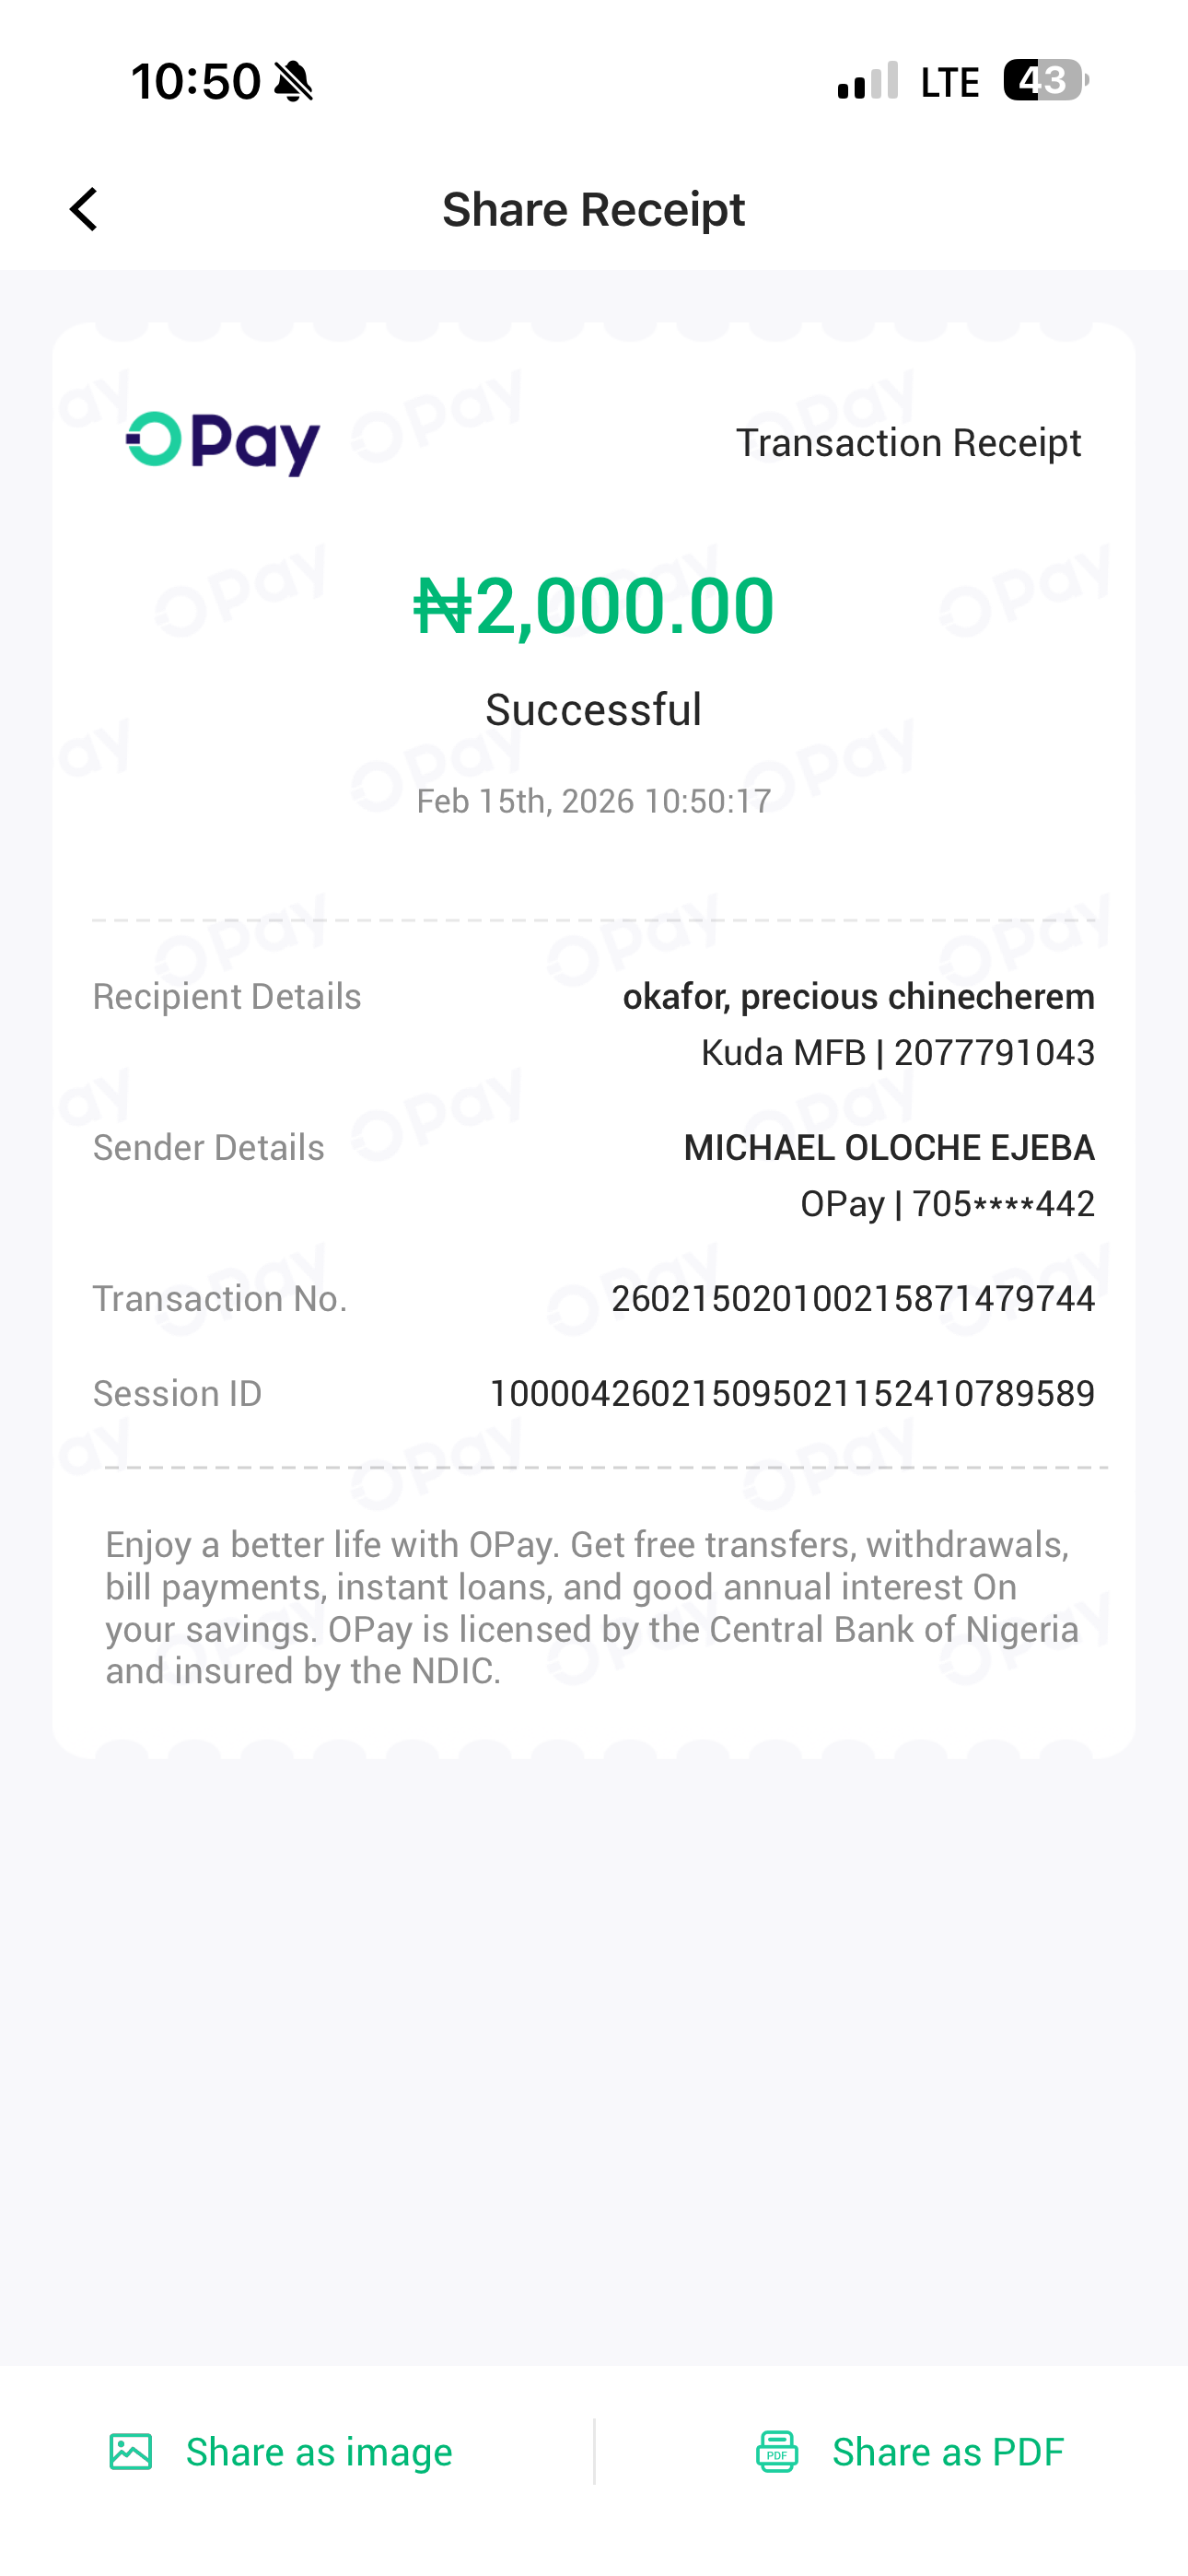Tap the back arrow icon
Image resolution: width=1188 pixels, height=2576 pixels.
84,210
